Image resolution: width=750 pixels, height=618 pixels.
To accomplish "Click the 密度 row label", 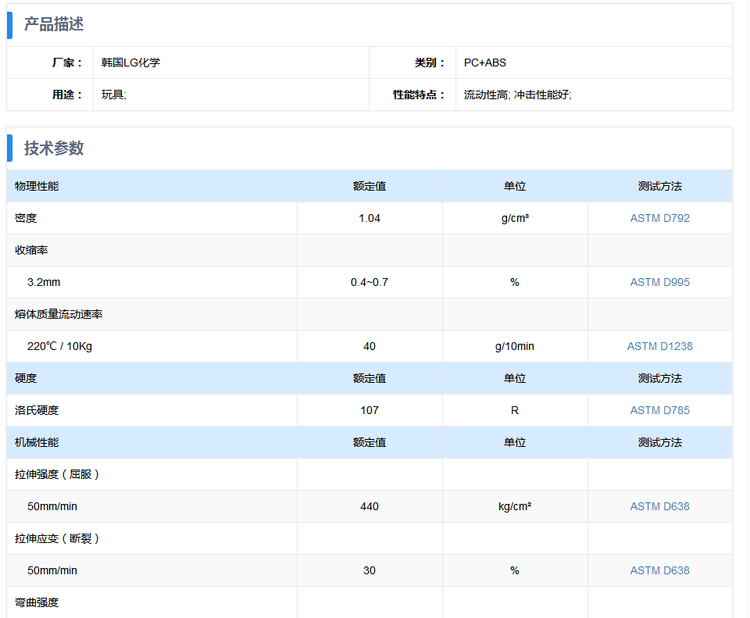I will click(x=26, y=218).
